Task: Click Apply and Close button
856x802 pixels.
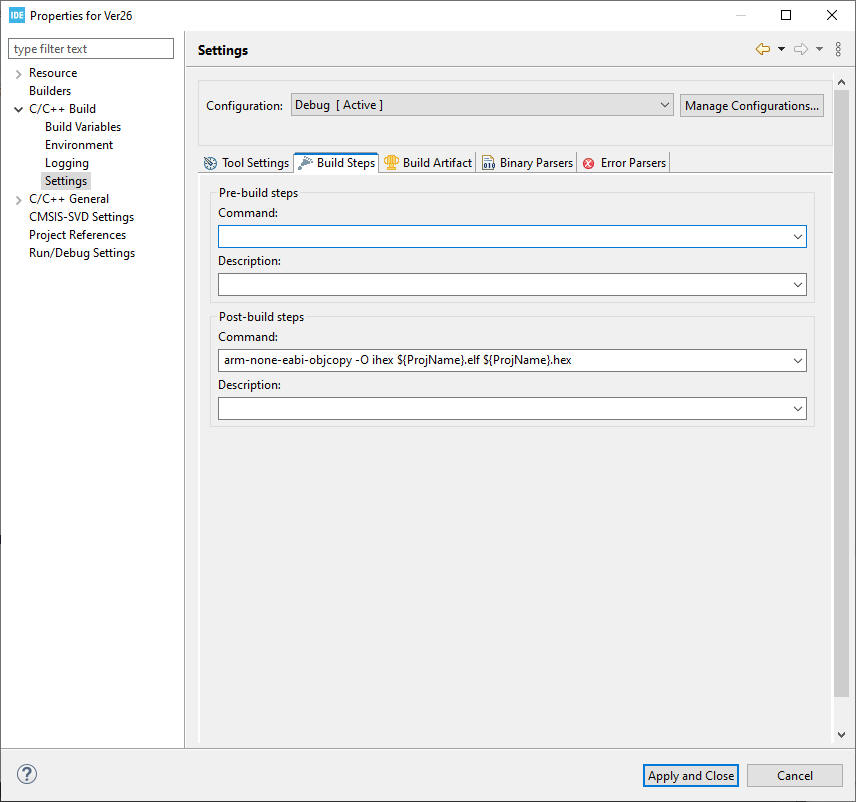Action: tap(690, 775)
